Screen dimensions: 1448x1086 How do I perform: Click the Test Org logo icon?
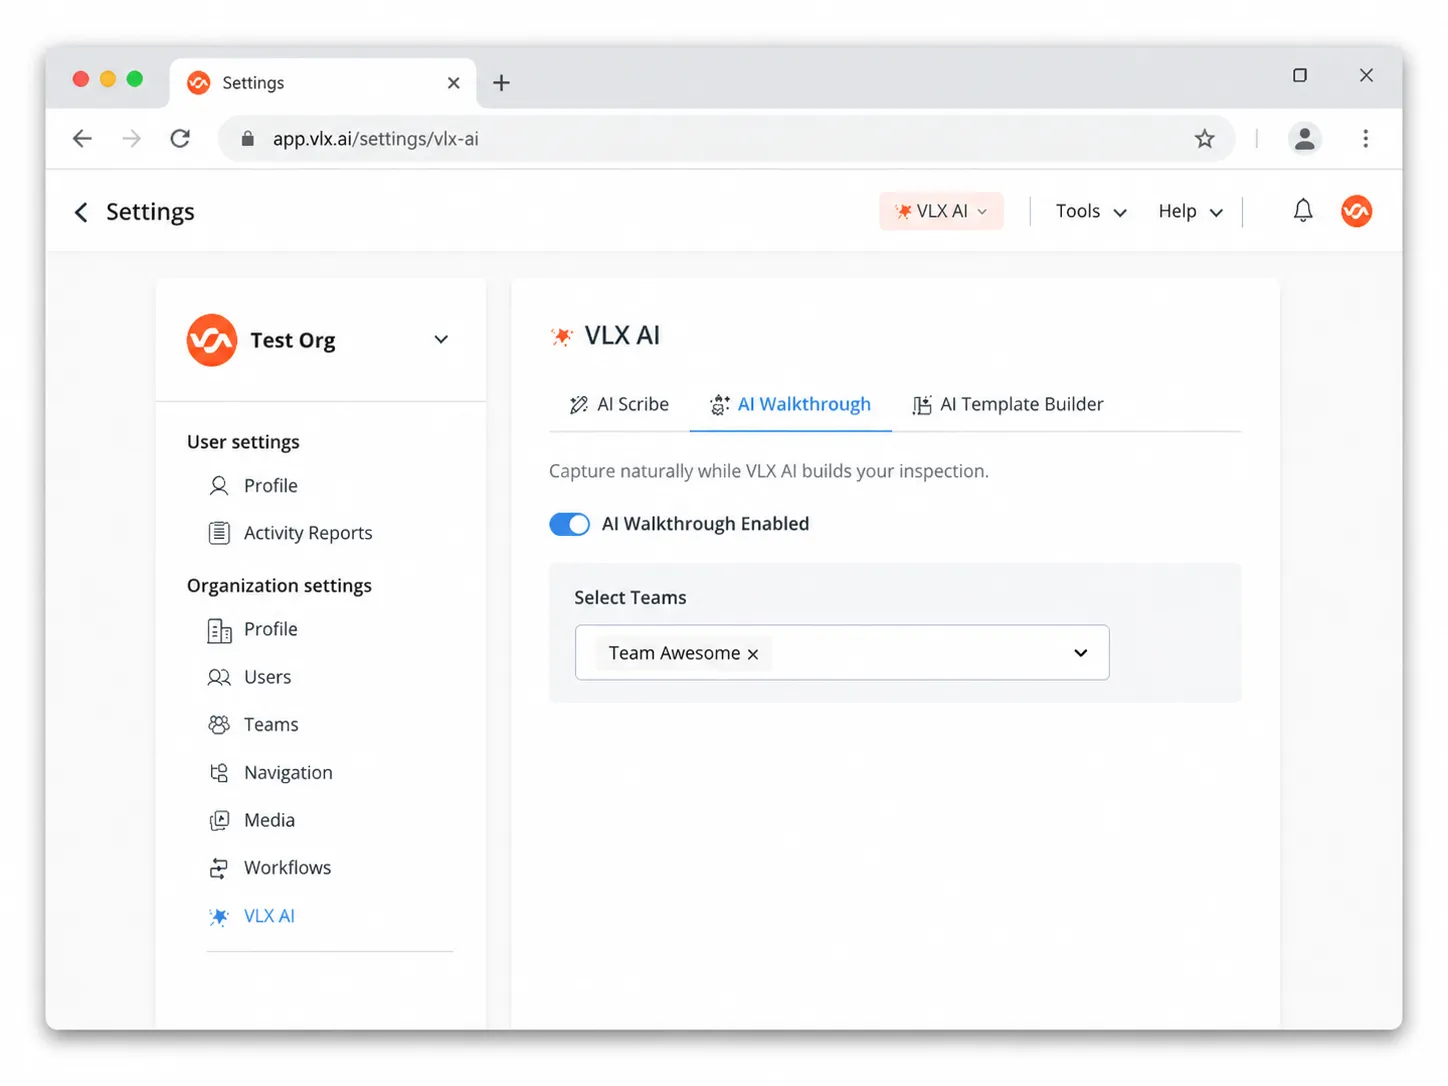(212, 340)
